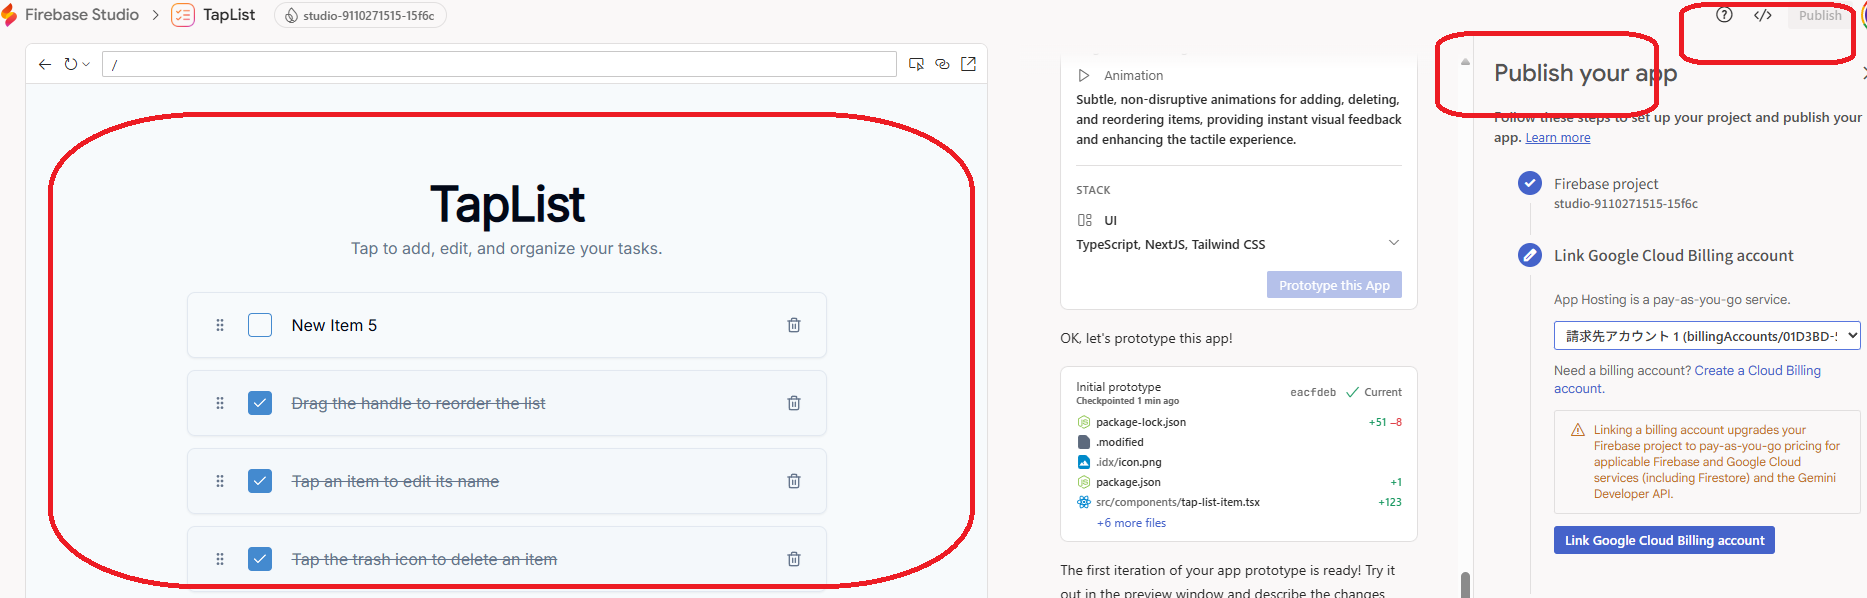The image size is (1867, 598).
Task: Click the studio-9110271515-15f6c project chip
Action: 360,15
